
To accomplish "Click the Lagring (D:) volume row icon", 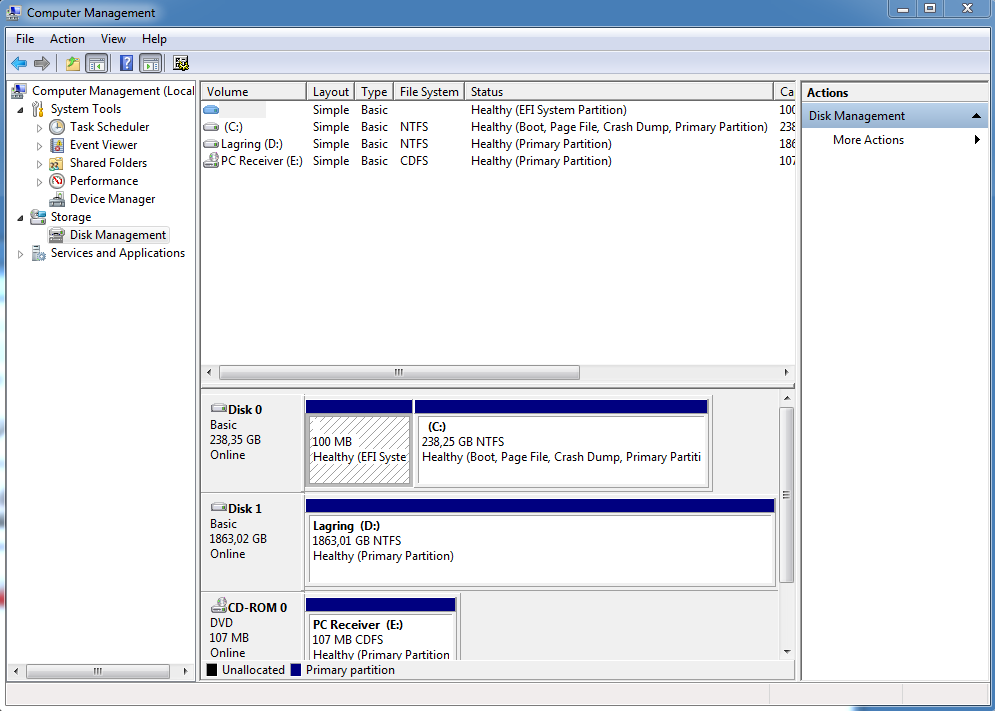I will point(211,144).
